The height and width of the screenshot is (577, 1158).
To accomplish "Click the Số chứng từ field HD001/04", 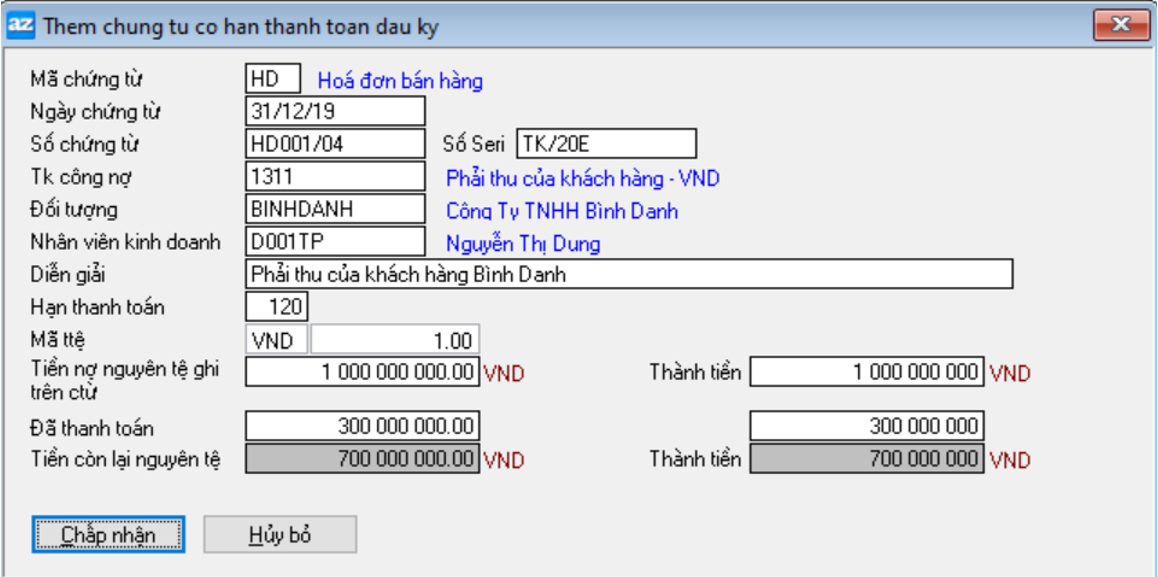I will [334, 144].
